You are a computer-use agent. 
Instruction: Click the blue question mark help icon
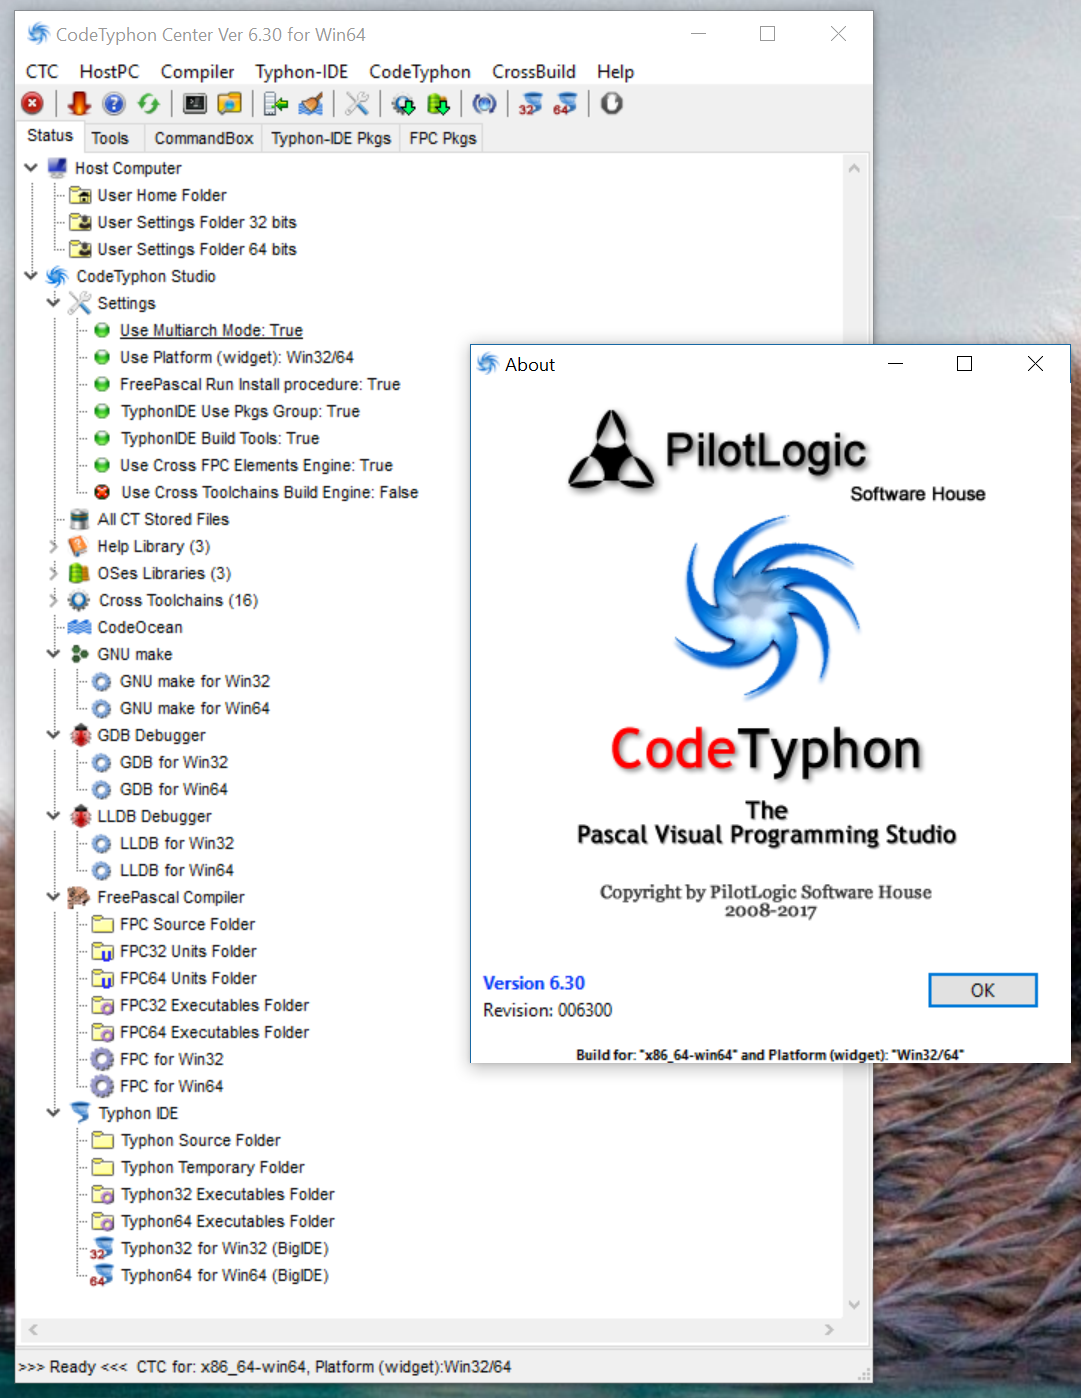click(114, 103)
